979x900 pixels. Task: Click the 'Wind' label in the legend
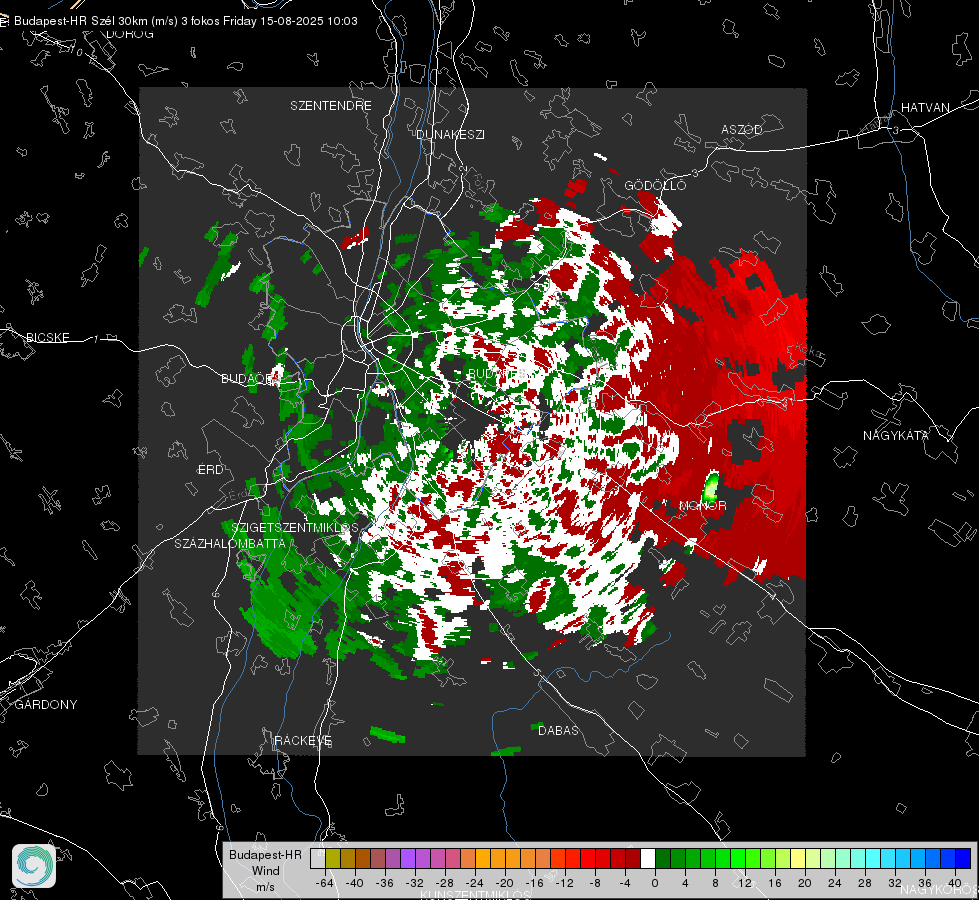tap(265, 870)
